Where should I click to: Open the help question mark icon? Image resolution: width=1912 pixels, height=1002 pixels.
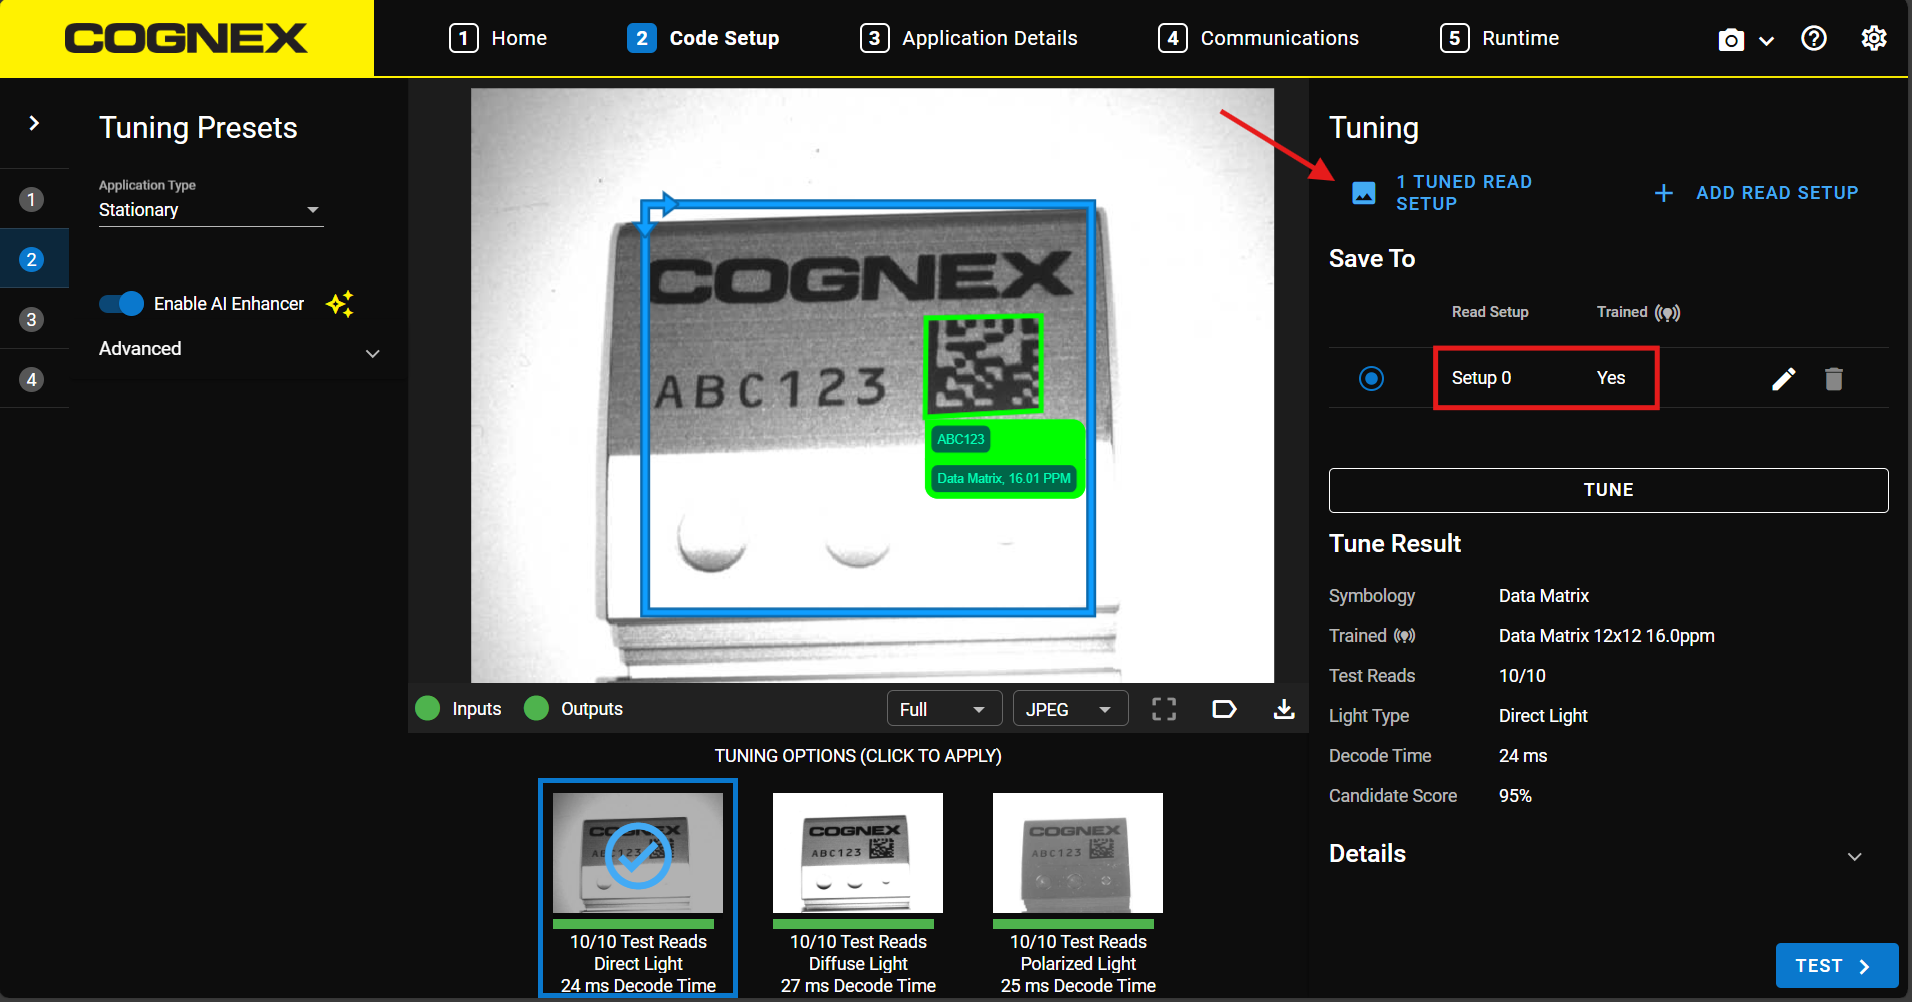click(1813, 38)
